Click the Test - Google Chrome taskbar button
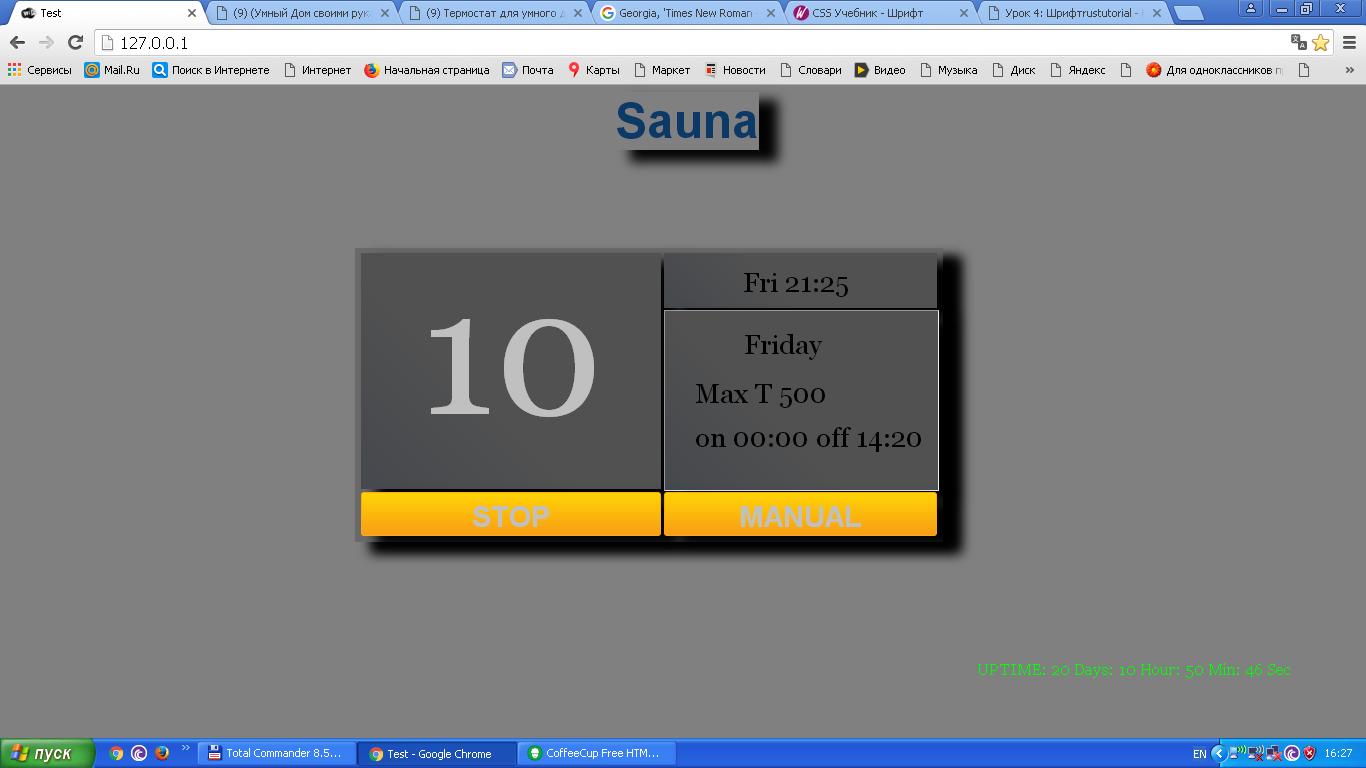This screenshot has width=1366, height=768. [x=437, y=753]
